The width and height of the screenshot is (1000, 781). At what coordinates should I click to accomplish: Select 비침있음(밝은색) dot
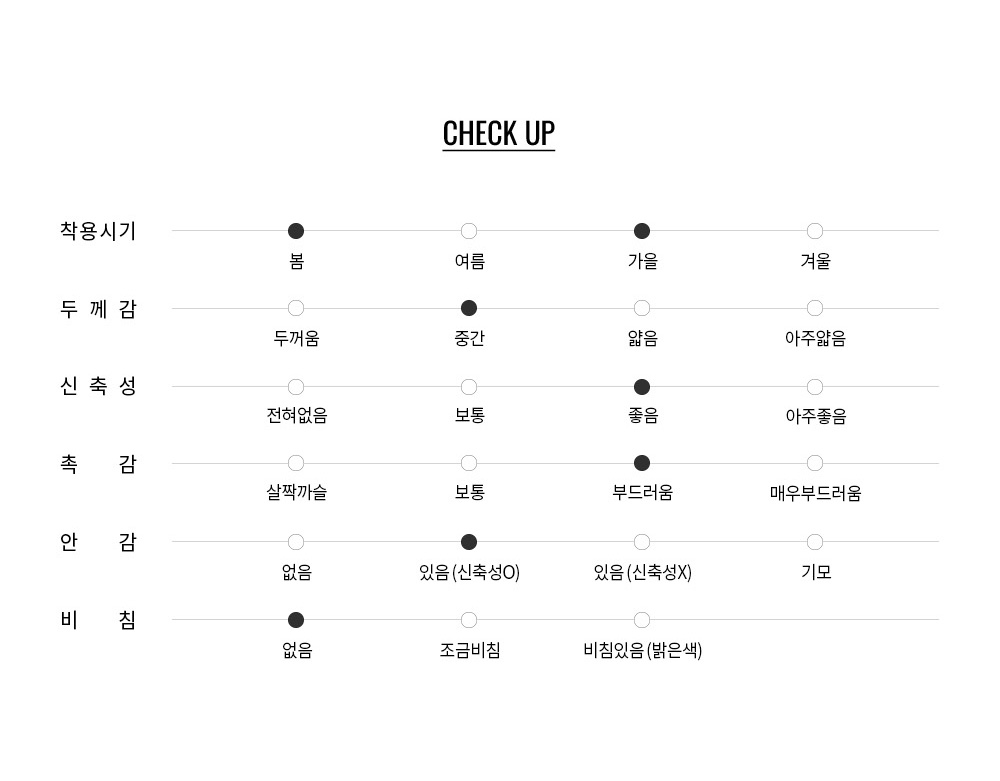point(642,620)
